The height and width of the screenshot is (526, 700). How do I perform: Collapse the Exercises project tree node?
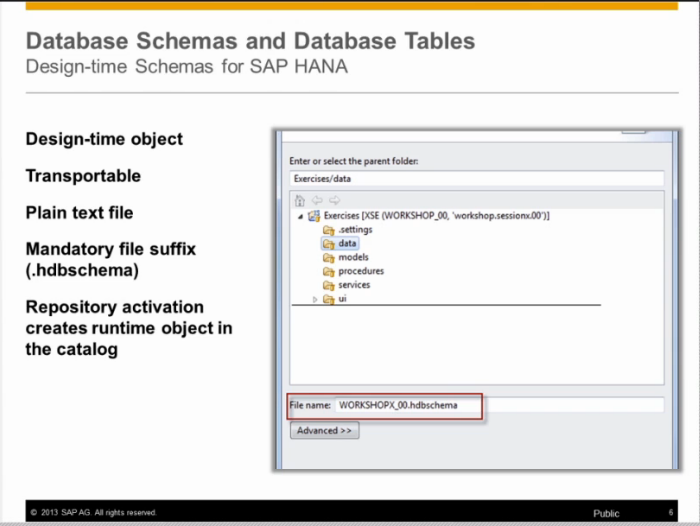(x=301, y=217)
